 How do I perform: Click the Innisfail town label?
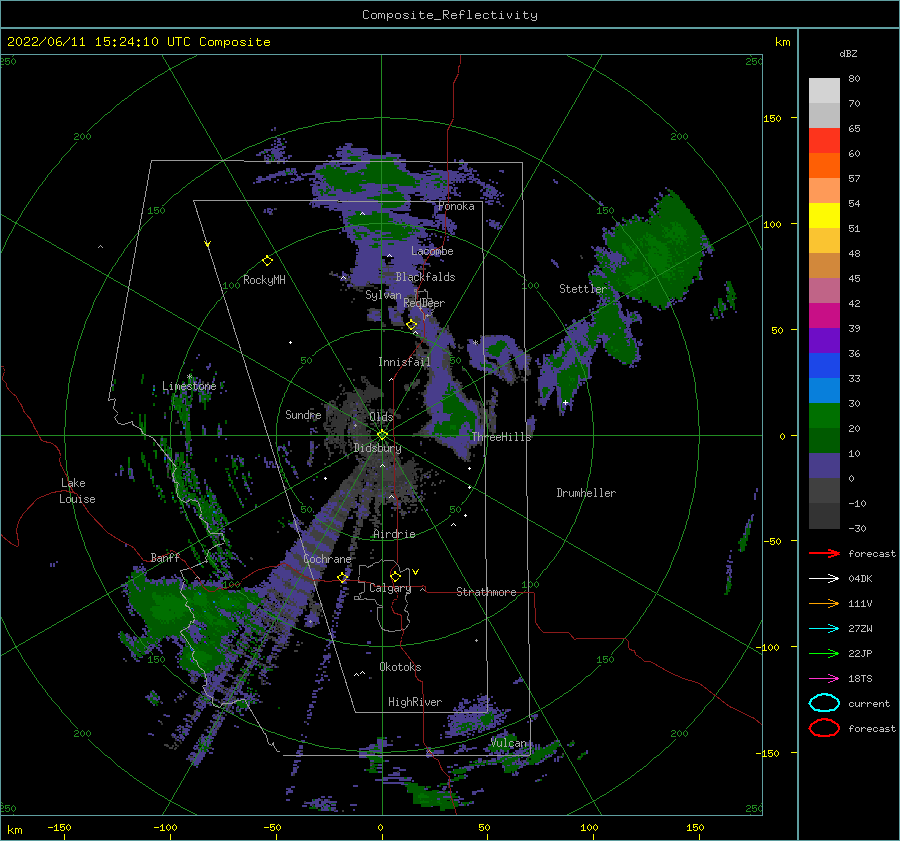click(404, 362)
